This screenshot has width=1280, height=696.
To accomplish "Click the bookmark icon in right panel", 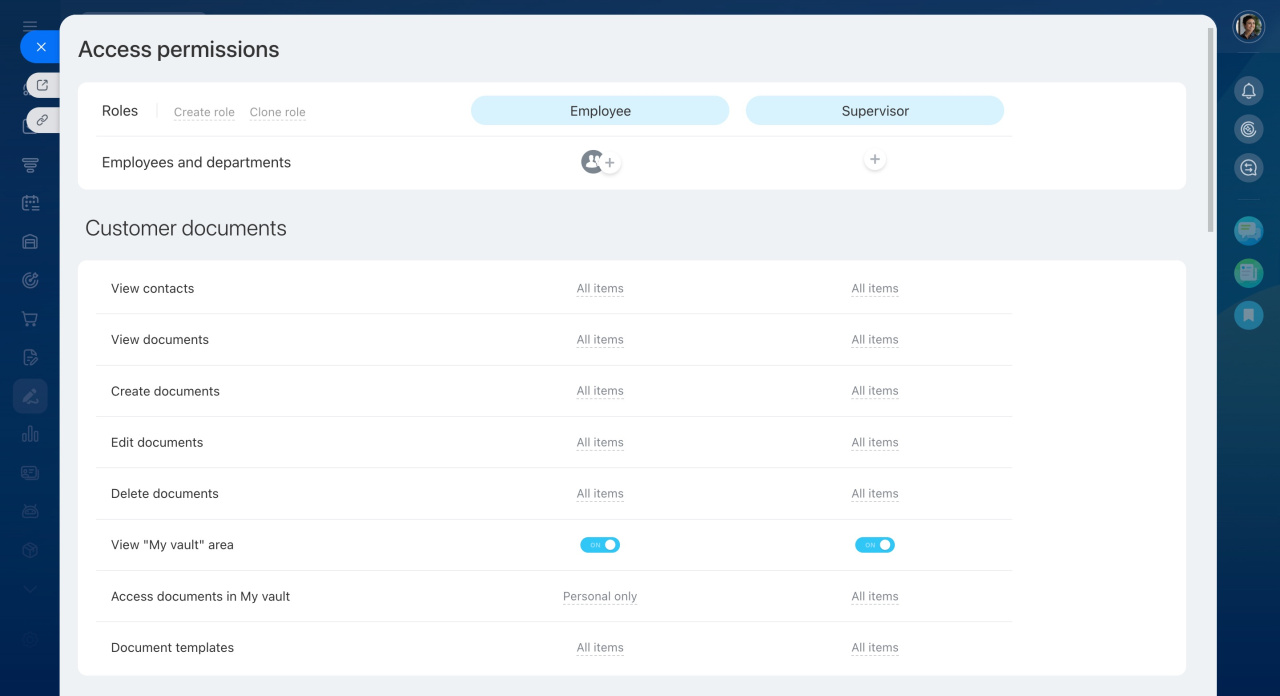I will pos(1248,315).
